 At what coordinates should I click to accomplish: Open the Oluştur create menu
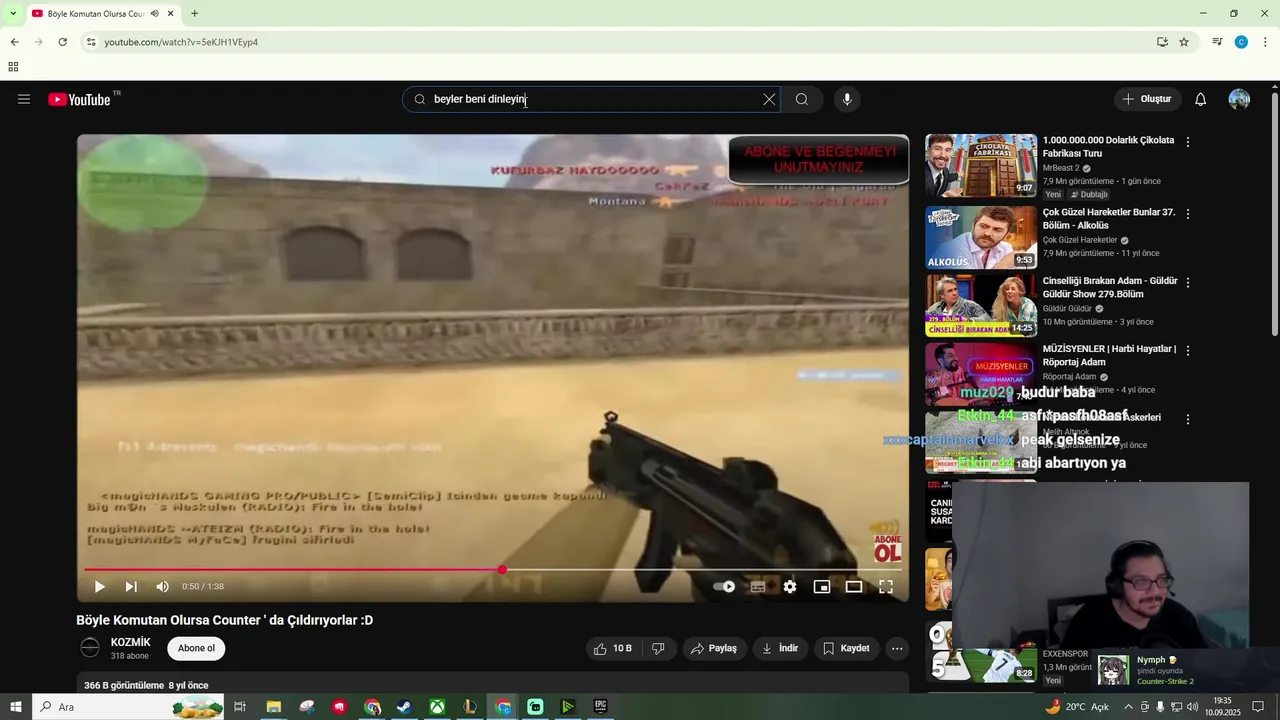click(1148, 99)
